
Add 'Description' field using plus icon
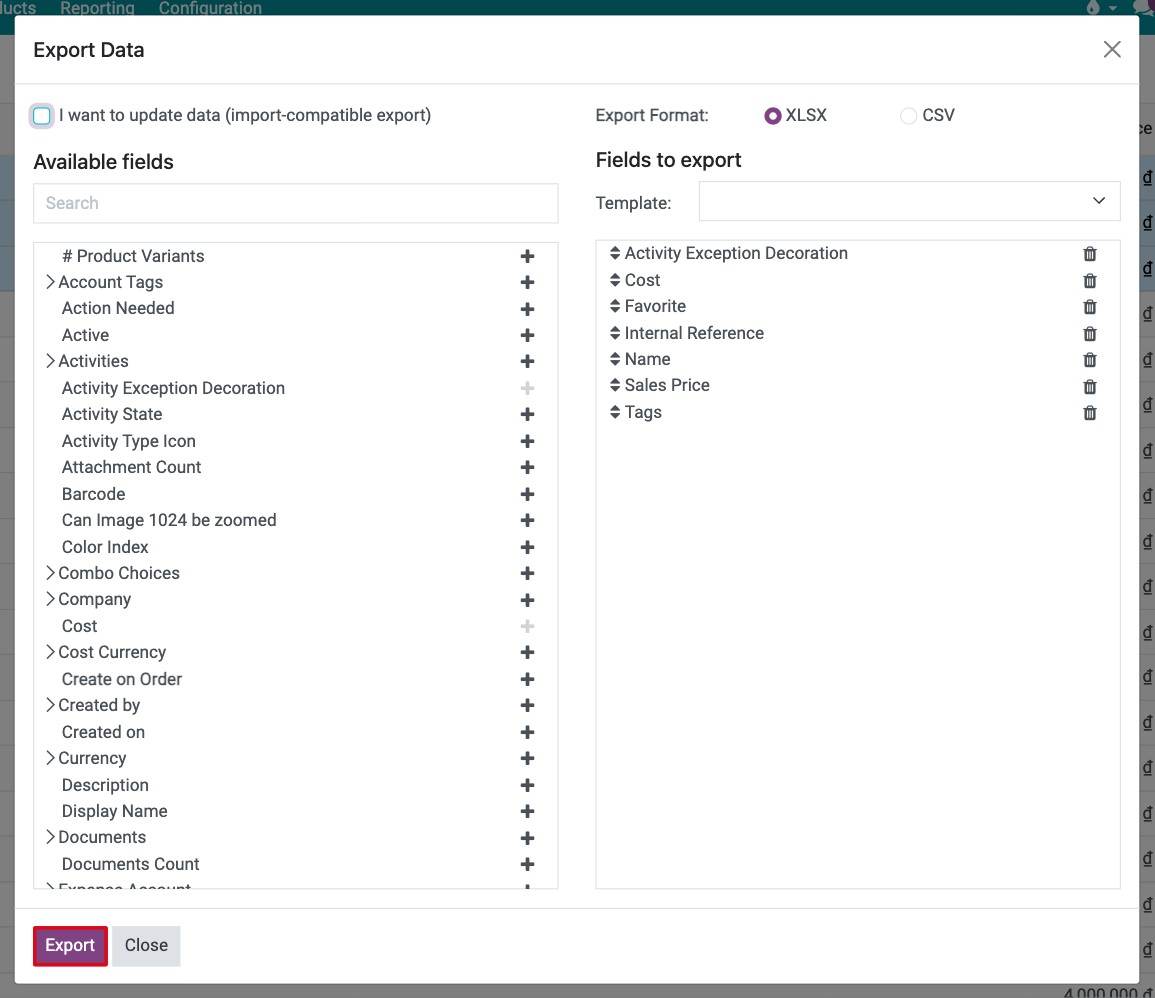tap(527, 785)
